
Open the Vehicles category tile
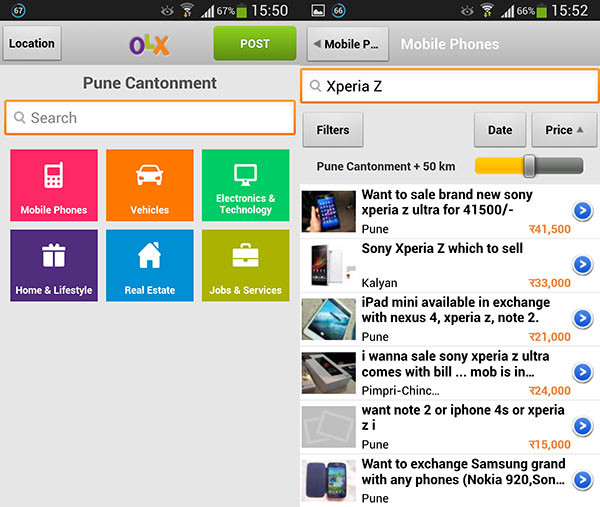150,185
